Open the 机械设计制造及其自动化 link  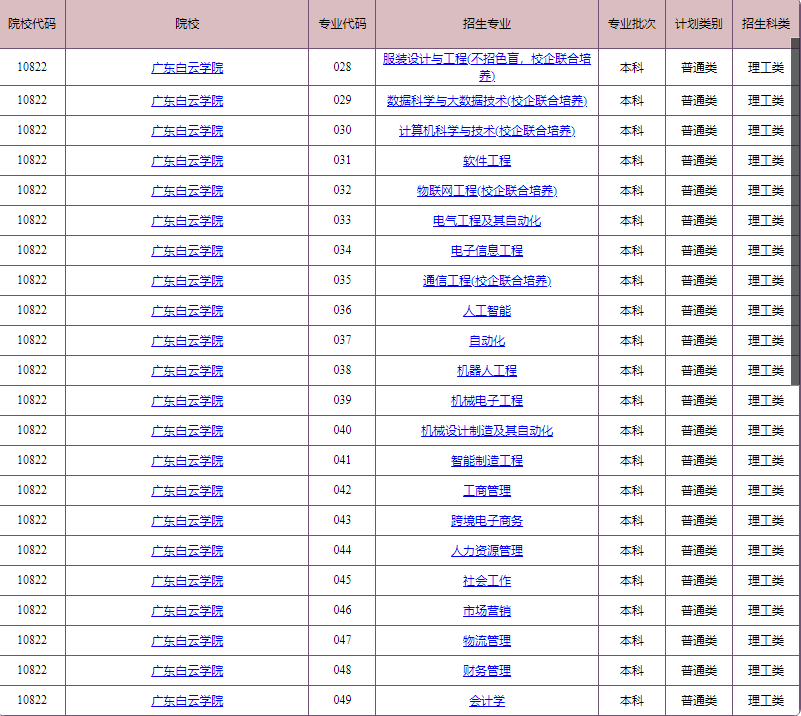pos(486,431)
